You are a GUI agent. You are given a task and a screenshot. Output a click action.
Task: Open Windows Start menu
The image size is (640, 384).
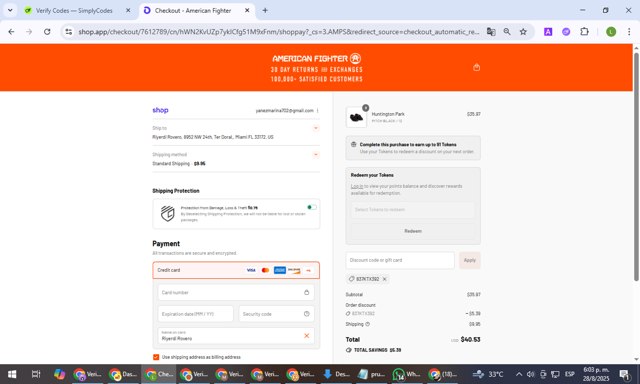(x=12, y=374)
